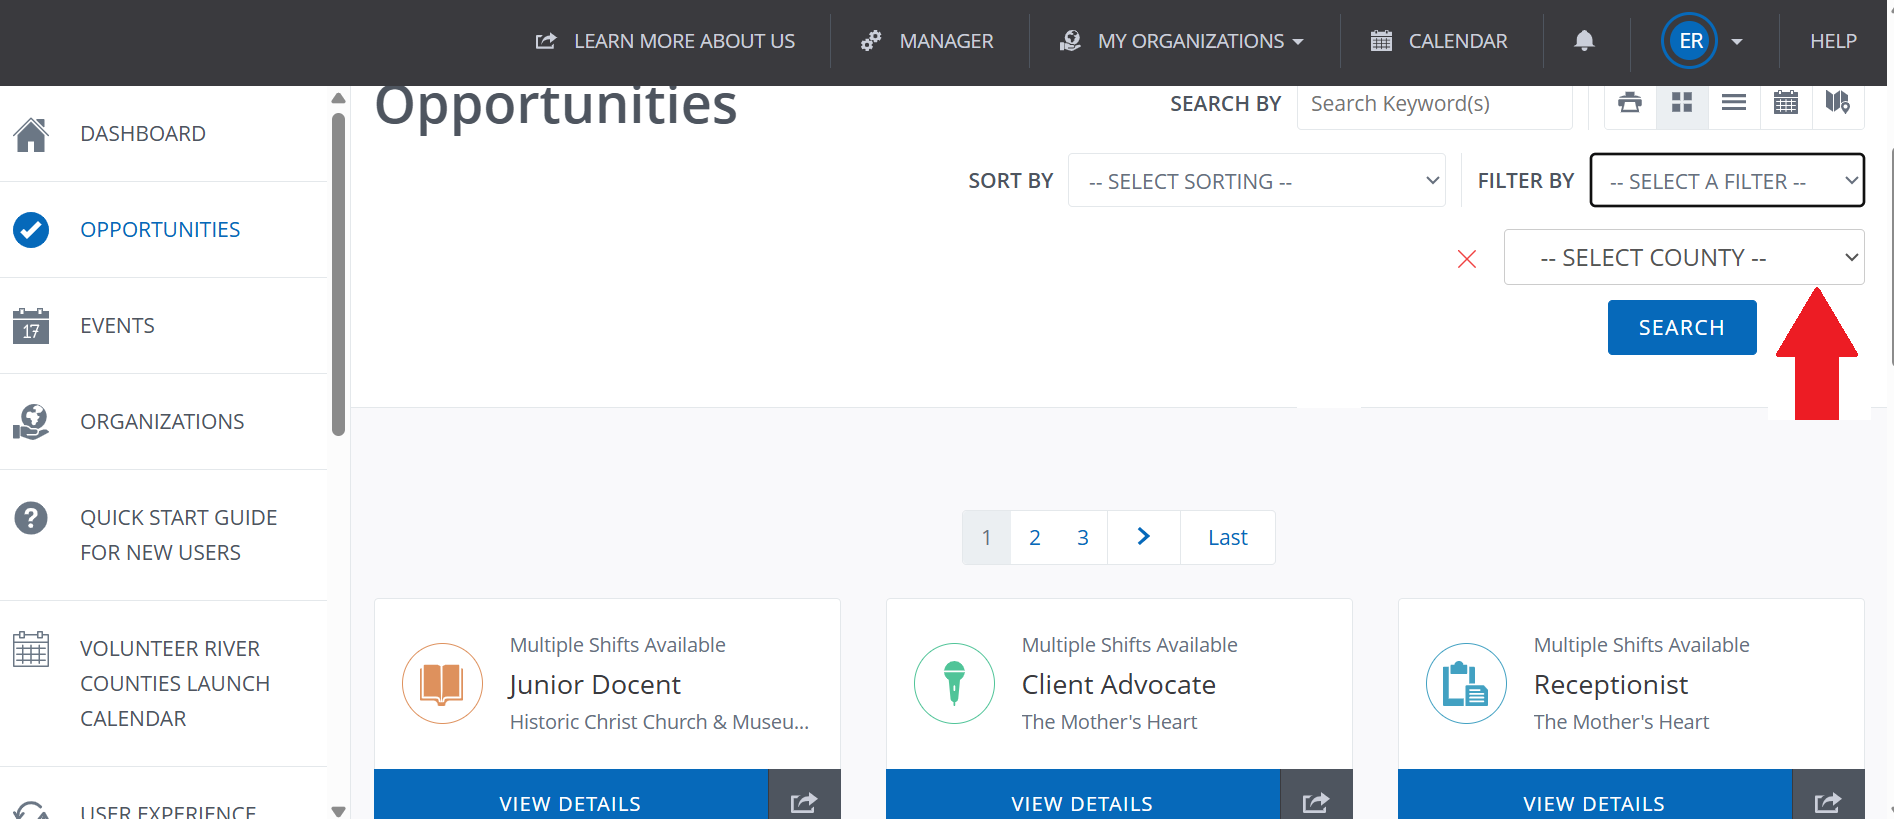This screenshot has height=819, width=1894.
Task: Open the Client Advocate title link
Action: pos(1119,685)
